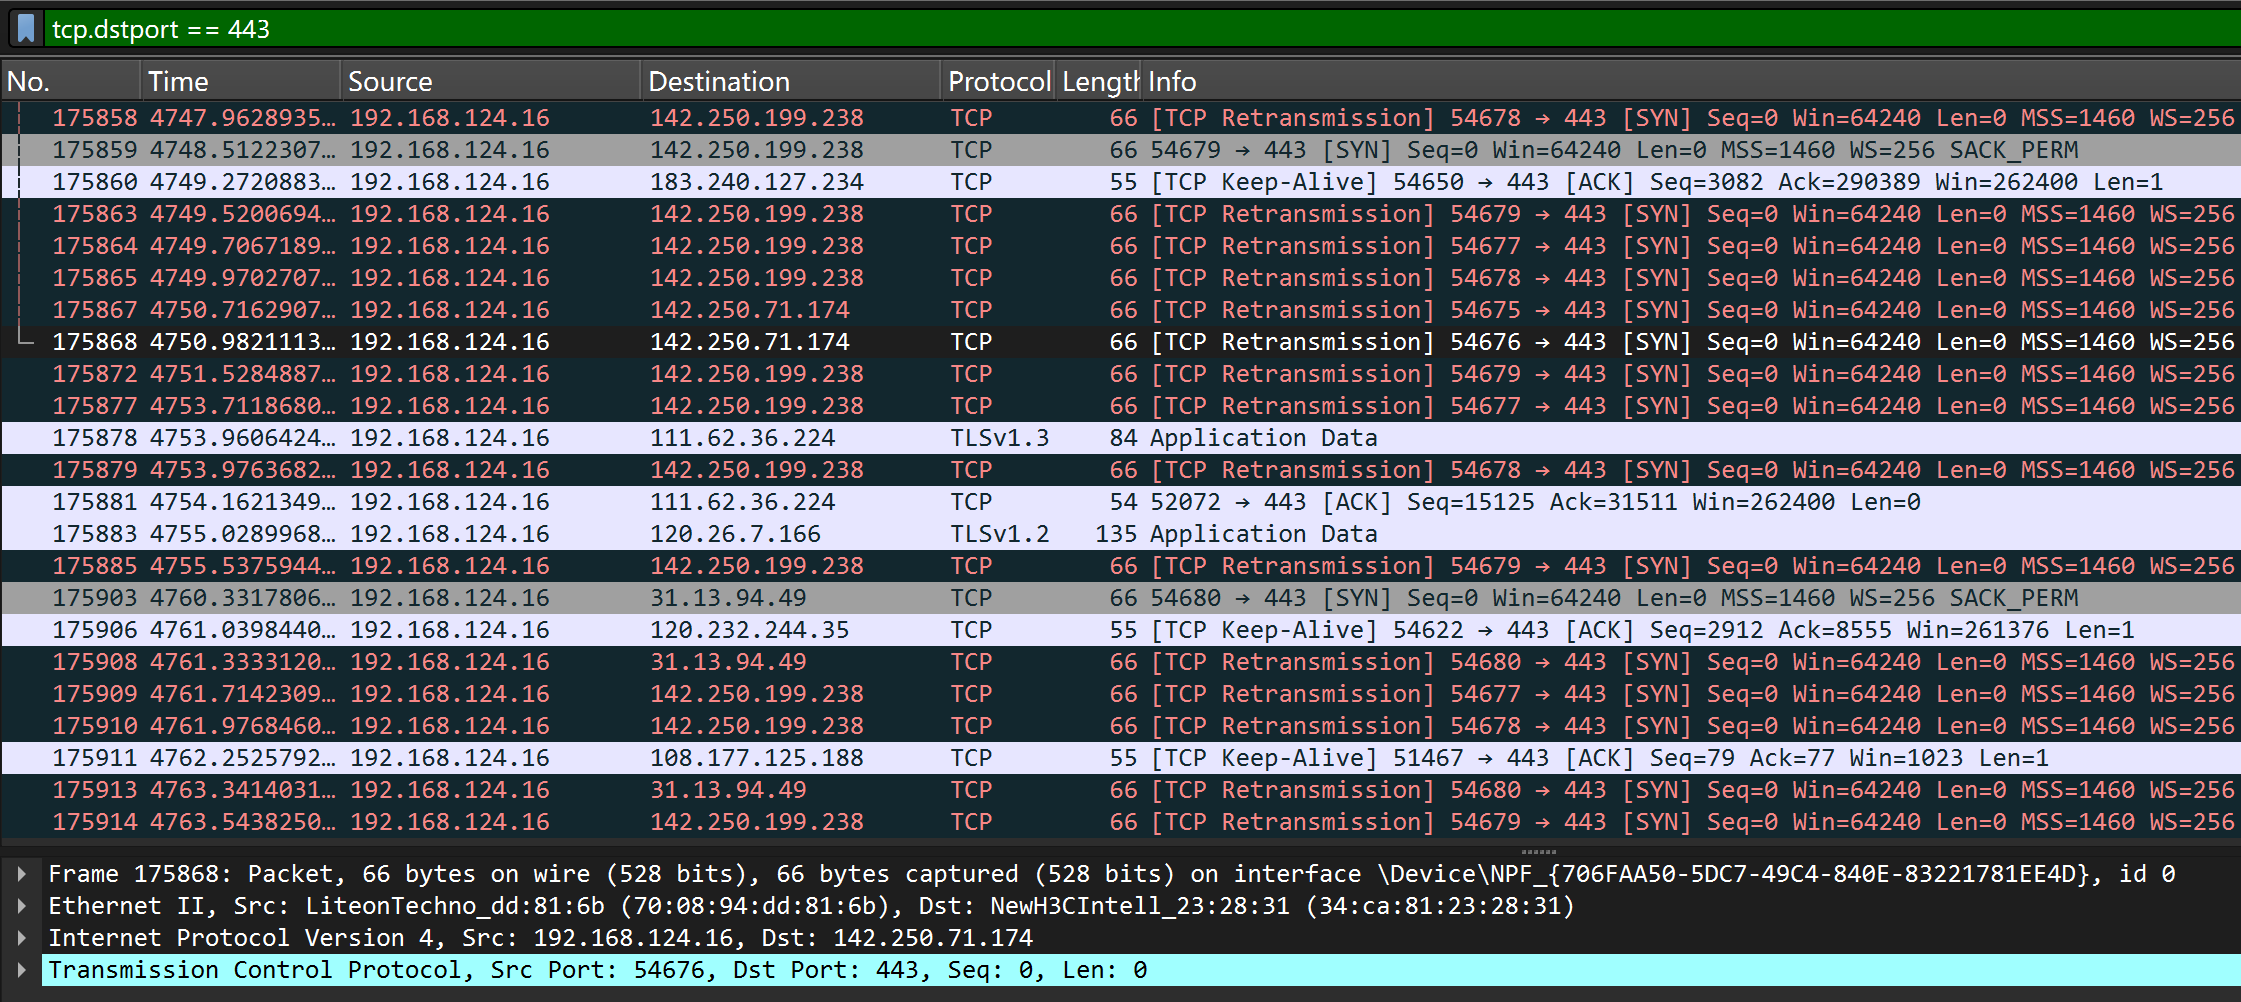The width and height of the screenshot is (2241, 1002).
Task: Sort by the Time column header
Action: (240, 82)
